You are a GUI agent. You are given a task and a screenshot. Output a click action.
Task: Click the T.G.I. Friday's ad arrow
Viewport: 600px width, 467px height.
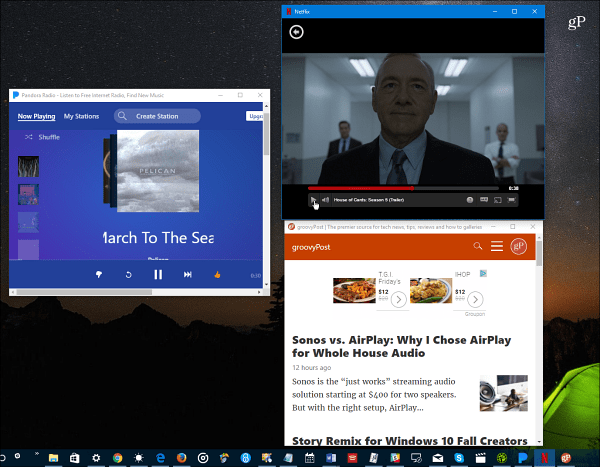[399, 299]
